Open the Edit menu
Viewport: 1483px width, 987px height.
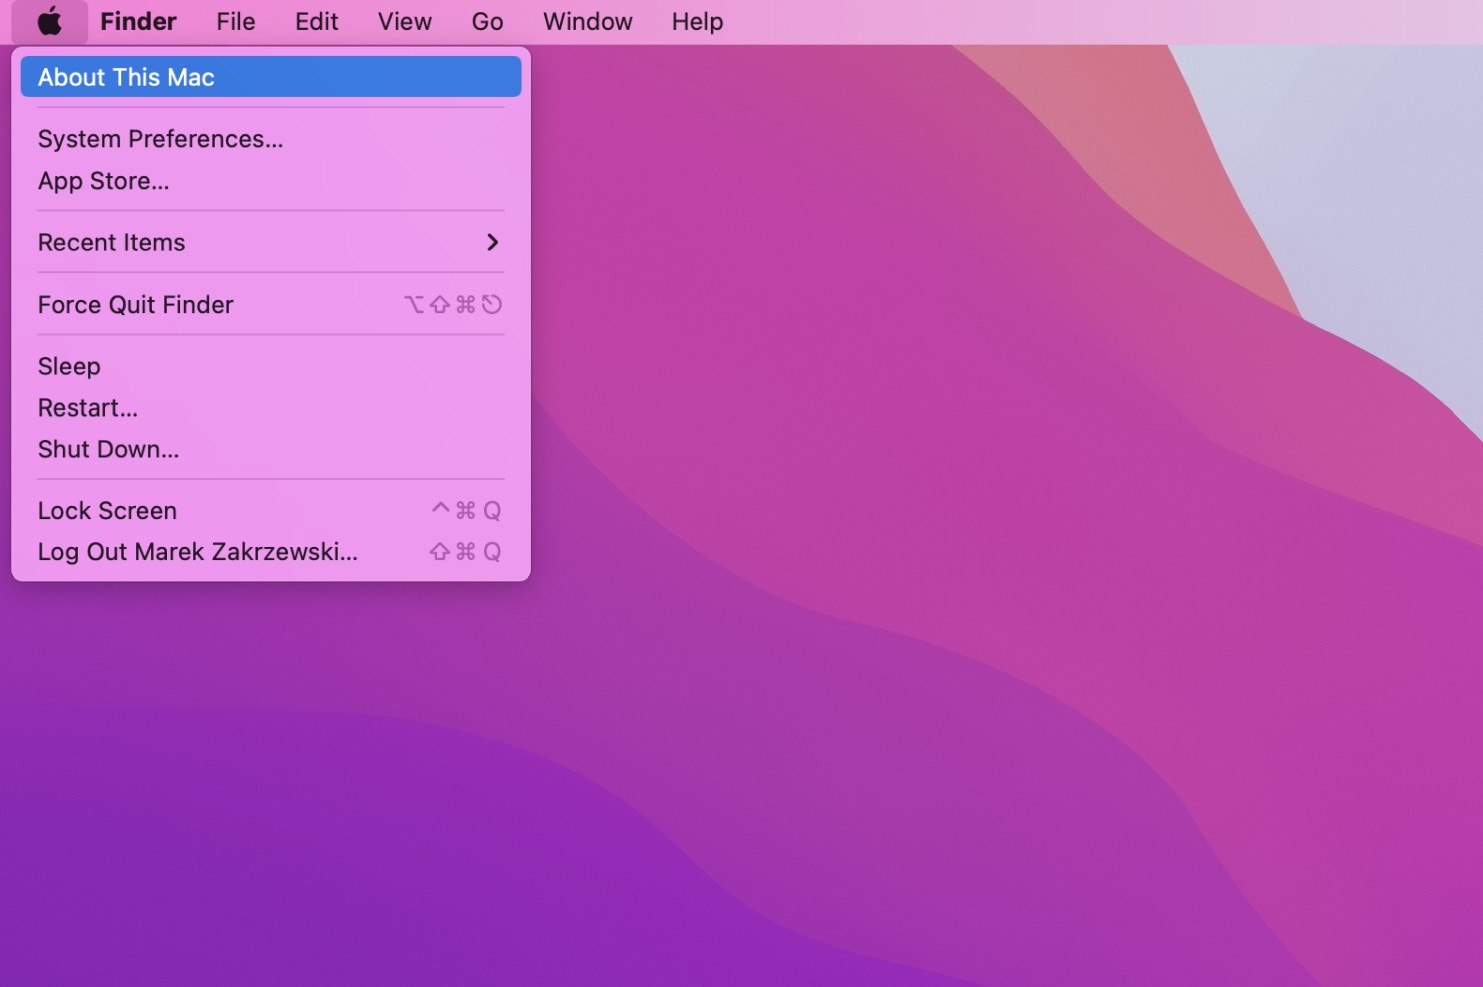[317, 21]
